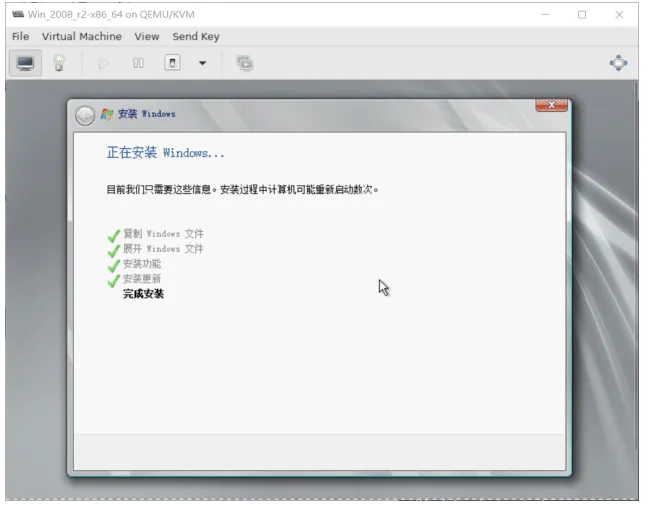
Task: Click the virt-manager window title icon
Action: tap(18, 15)
